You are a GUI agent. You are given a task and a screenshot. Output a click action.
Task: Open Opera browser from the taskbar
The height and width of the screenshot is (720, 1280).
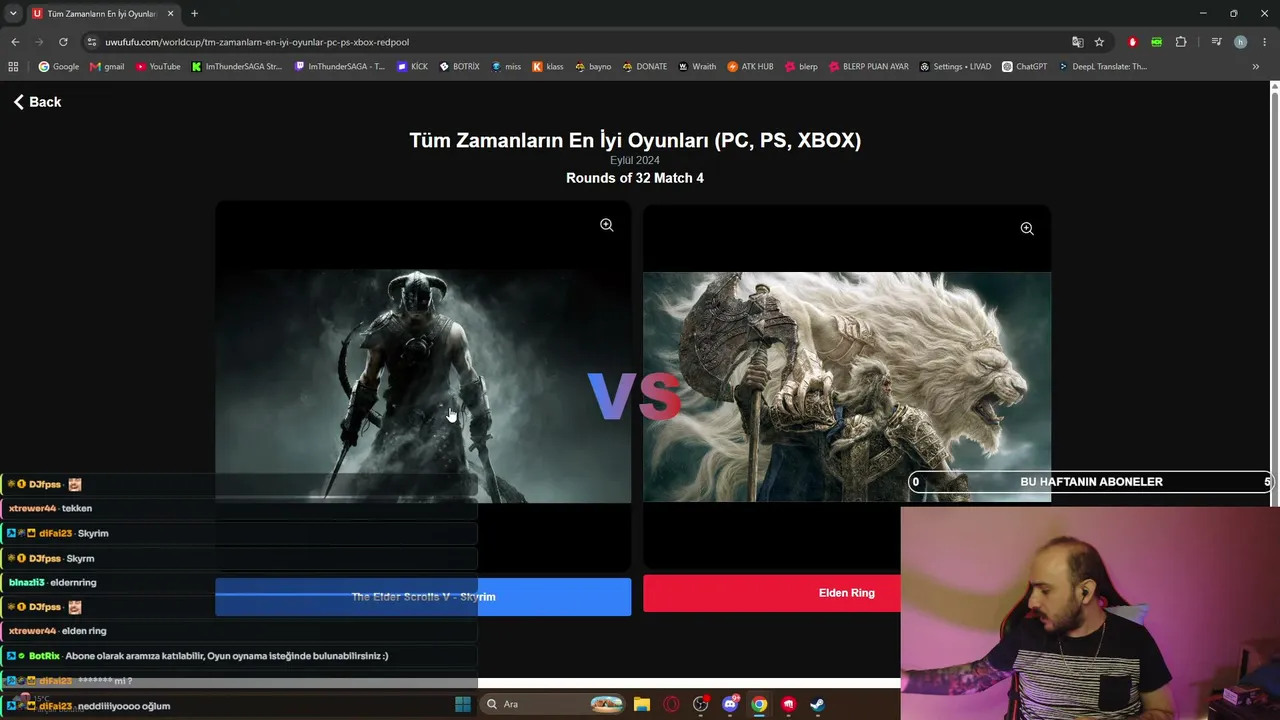point(671,704)
